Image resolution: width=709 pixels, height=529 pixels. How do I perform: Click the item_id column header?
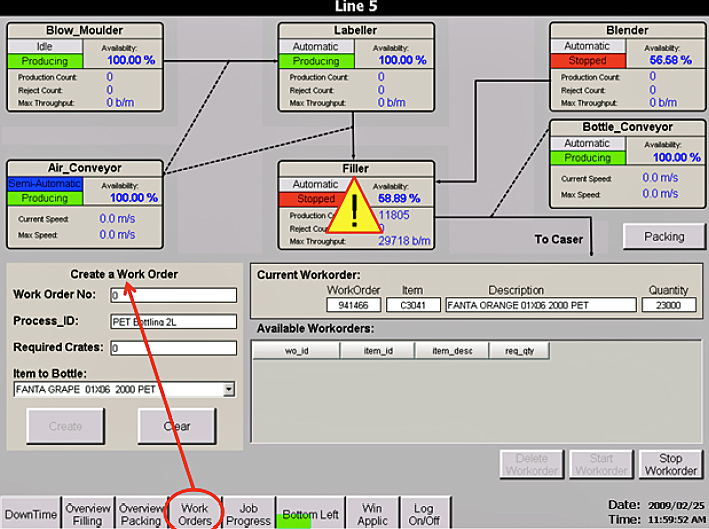[378, 351]
